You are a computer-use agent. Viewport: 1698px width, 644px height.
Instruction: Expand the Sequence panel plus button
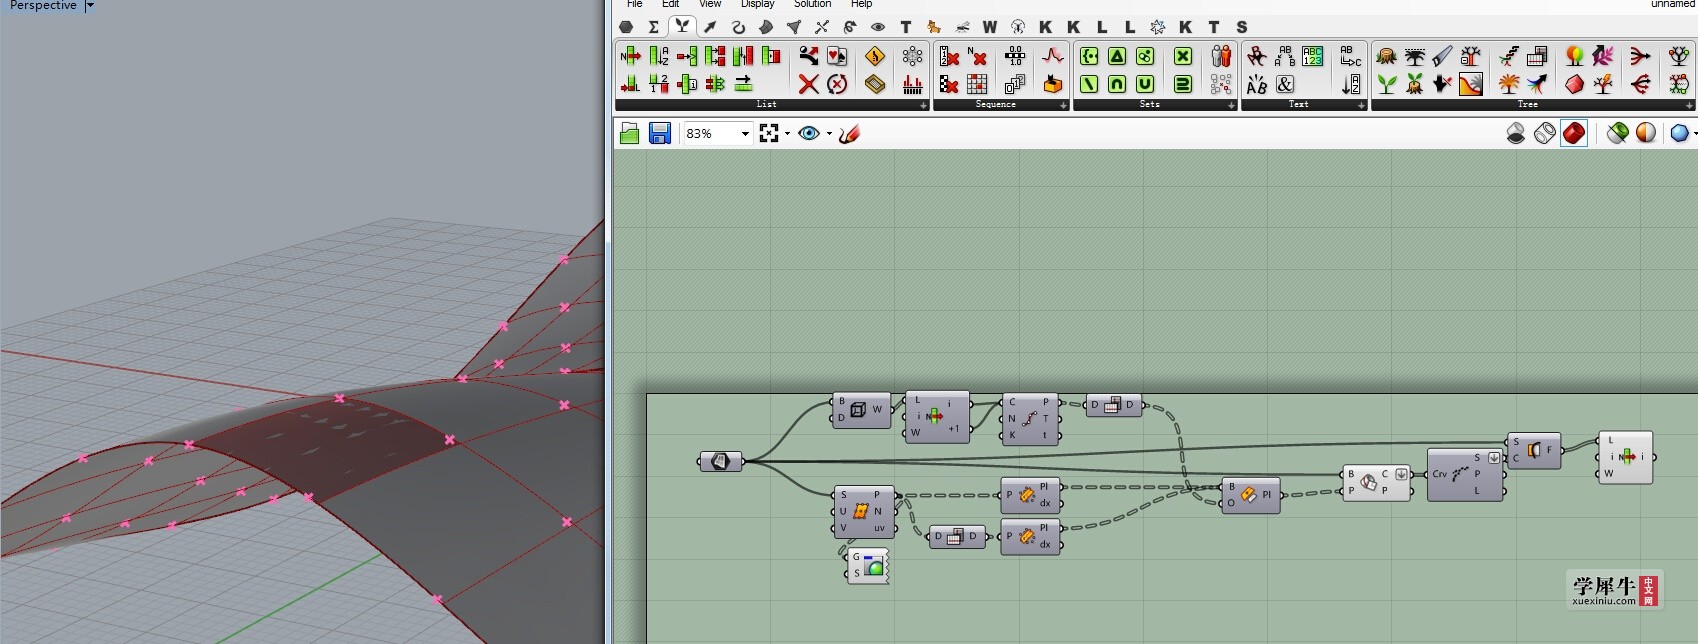1063,105
